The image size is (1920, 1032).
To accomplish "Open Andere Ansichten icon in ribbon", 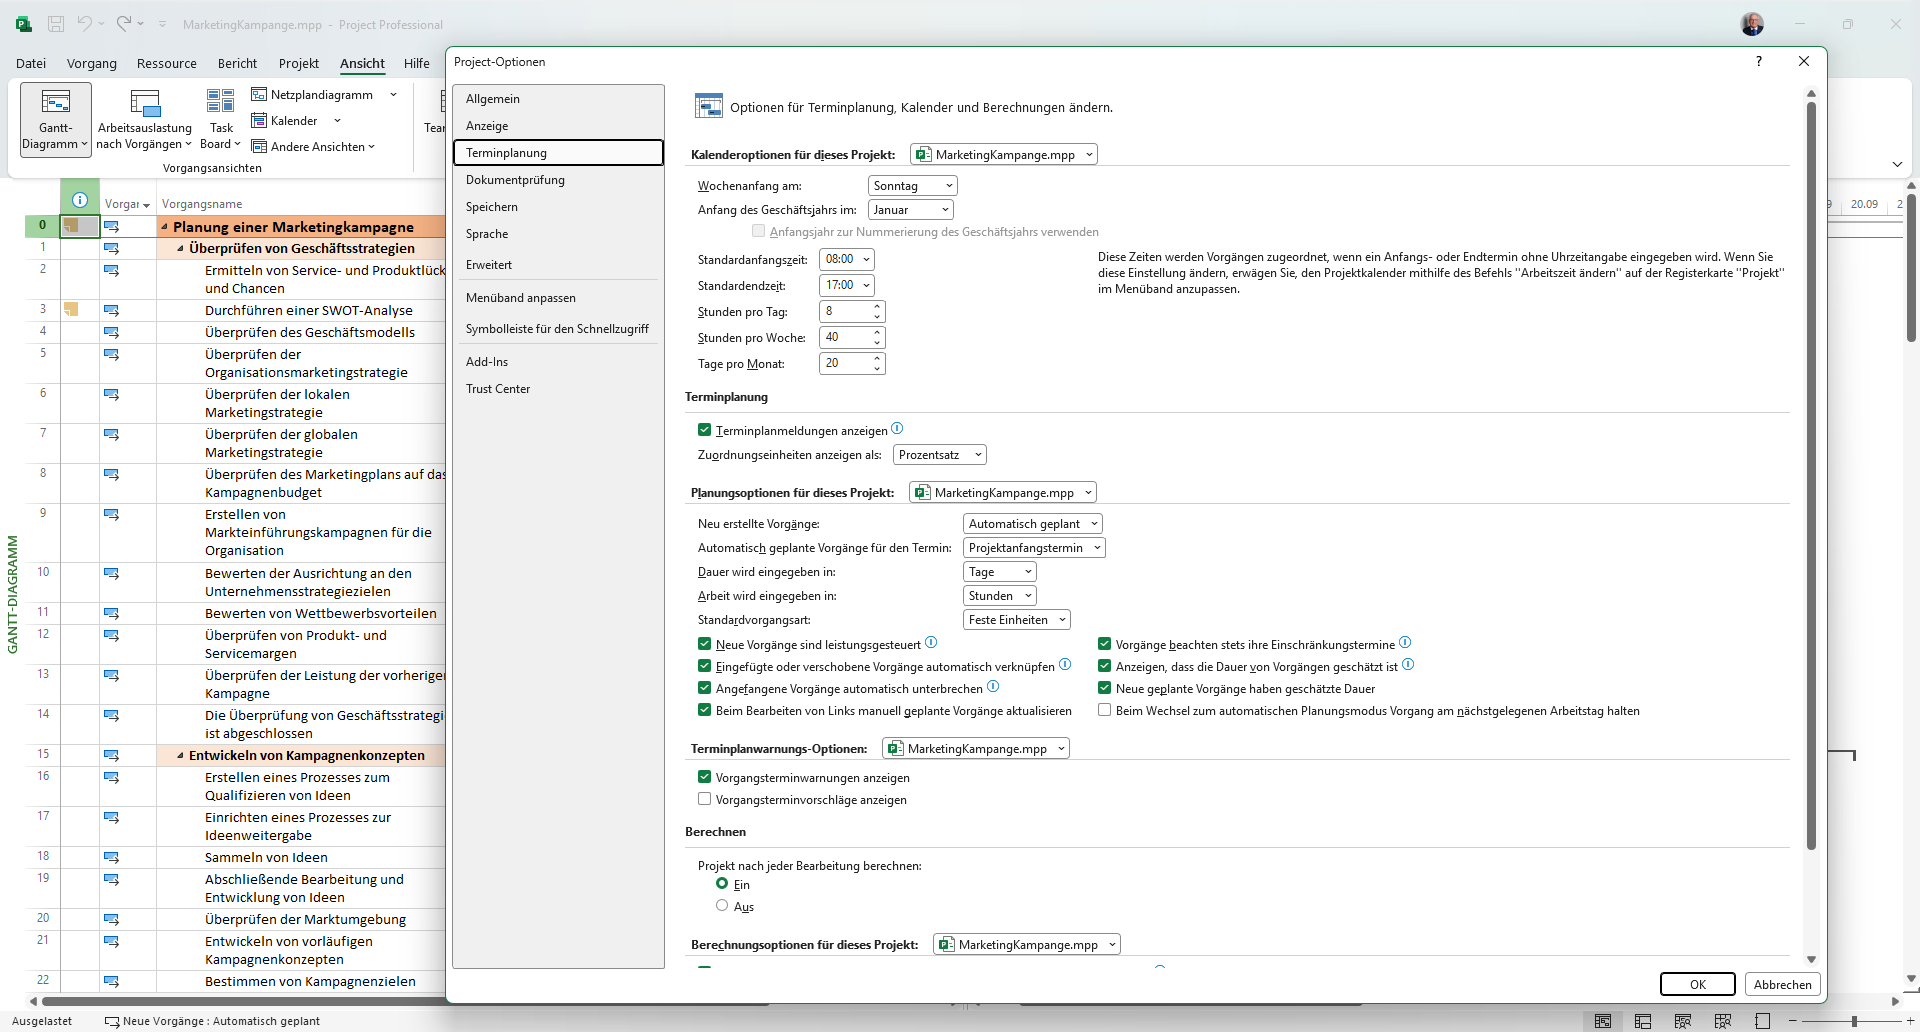I will (259, 146).
